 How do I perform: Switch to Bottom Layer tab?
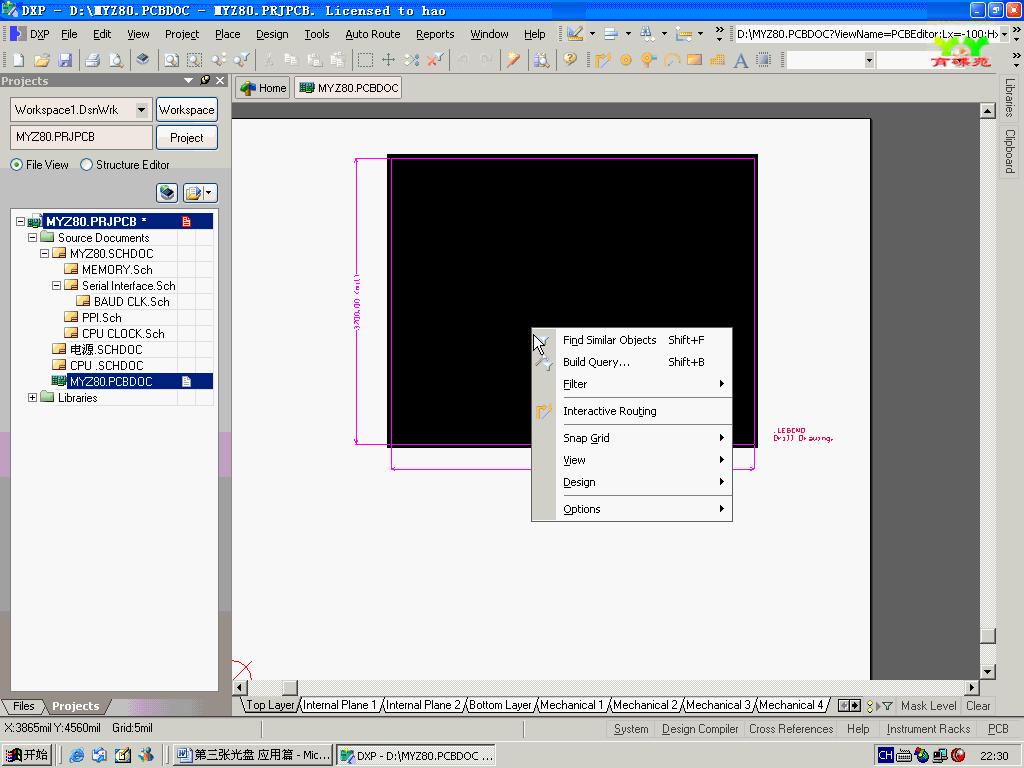point(500,705)
